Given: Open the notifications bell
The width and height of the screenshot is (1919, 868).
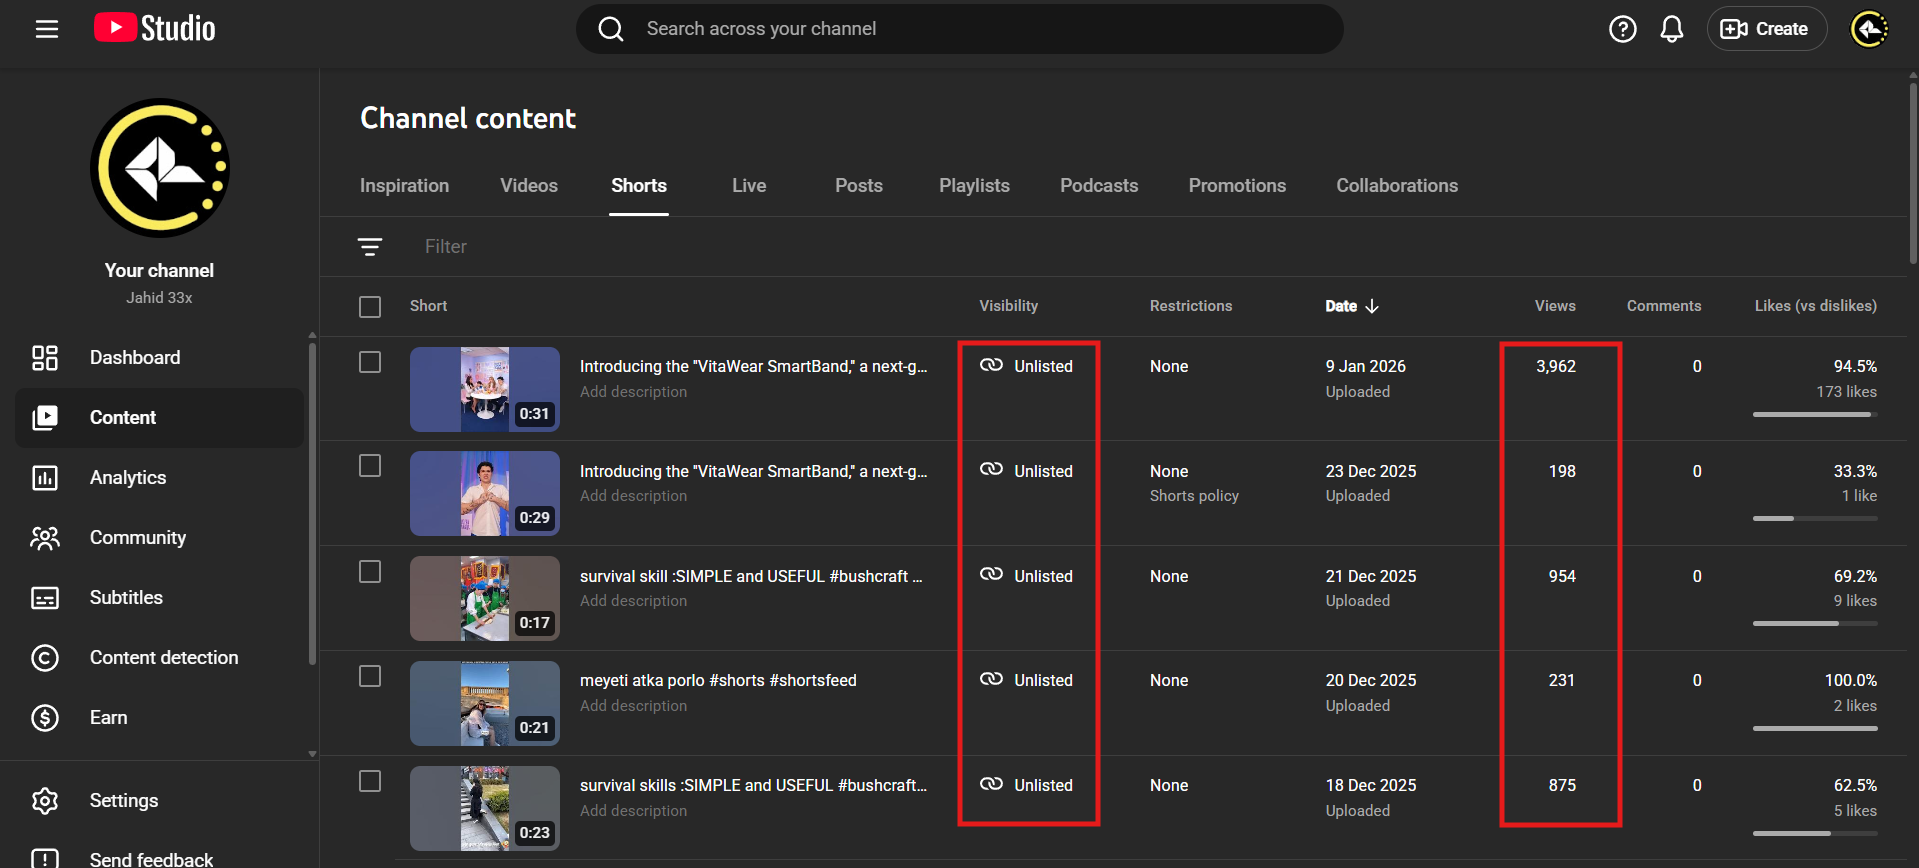Looking at the screenshot, I should (x=1671, y=29).
